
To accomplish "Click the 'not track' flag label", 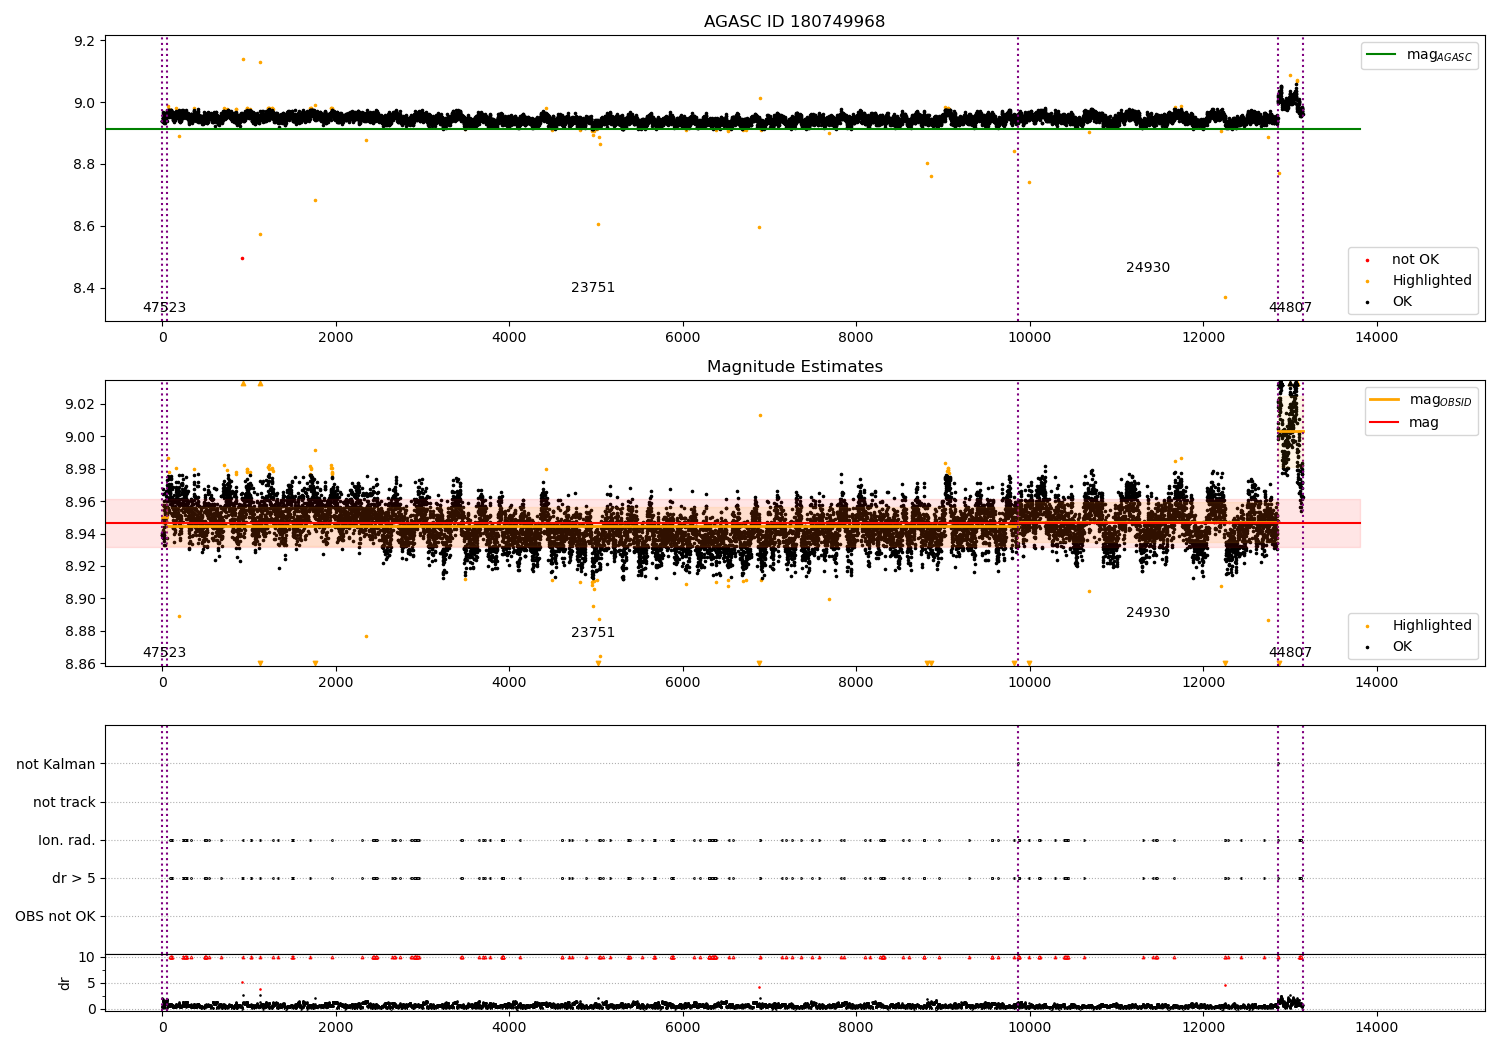I will click(x=64, y=803).
